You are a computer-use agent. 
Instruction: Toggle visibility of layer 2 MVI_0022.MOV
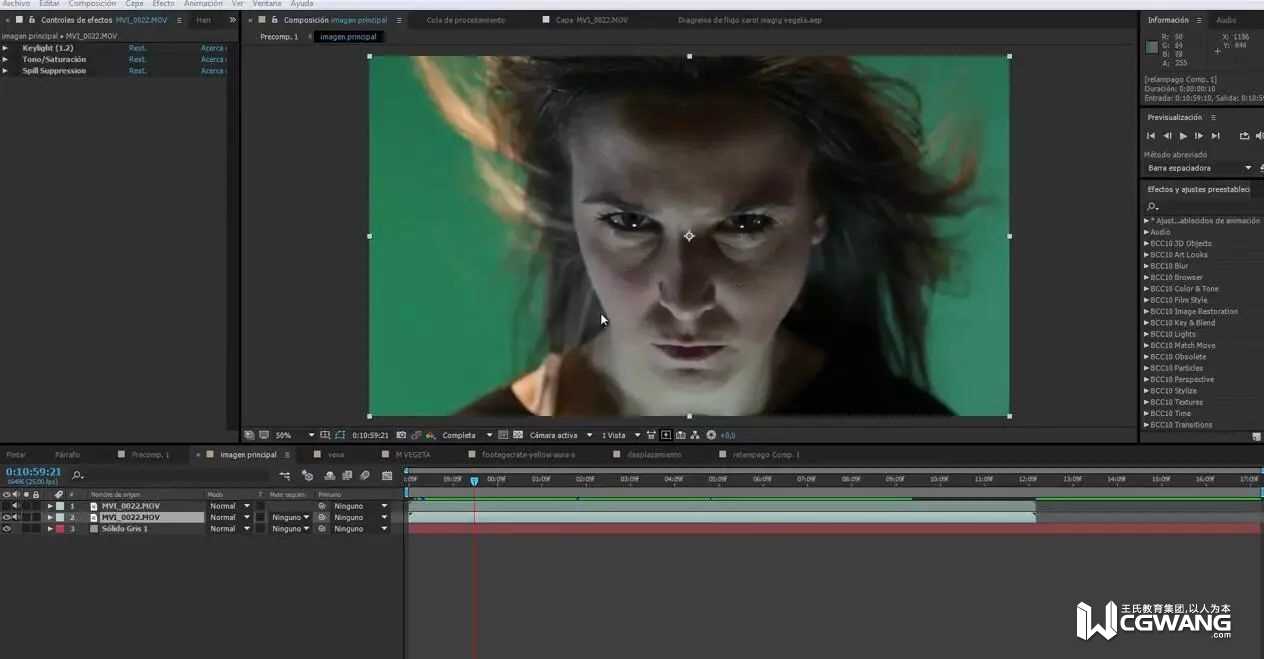[6, 517]
